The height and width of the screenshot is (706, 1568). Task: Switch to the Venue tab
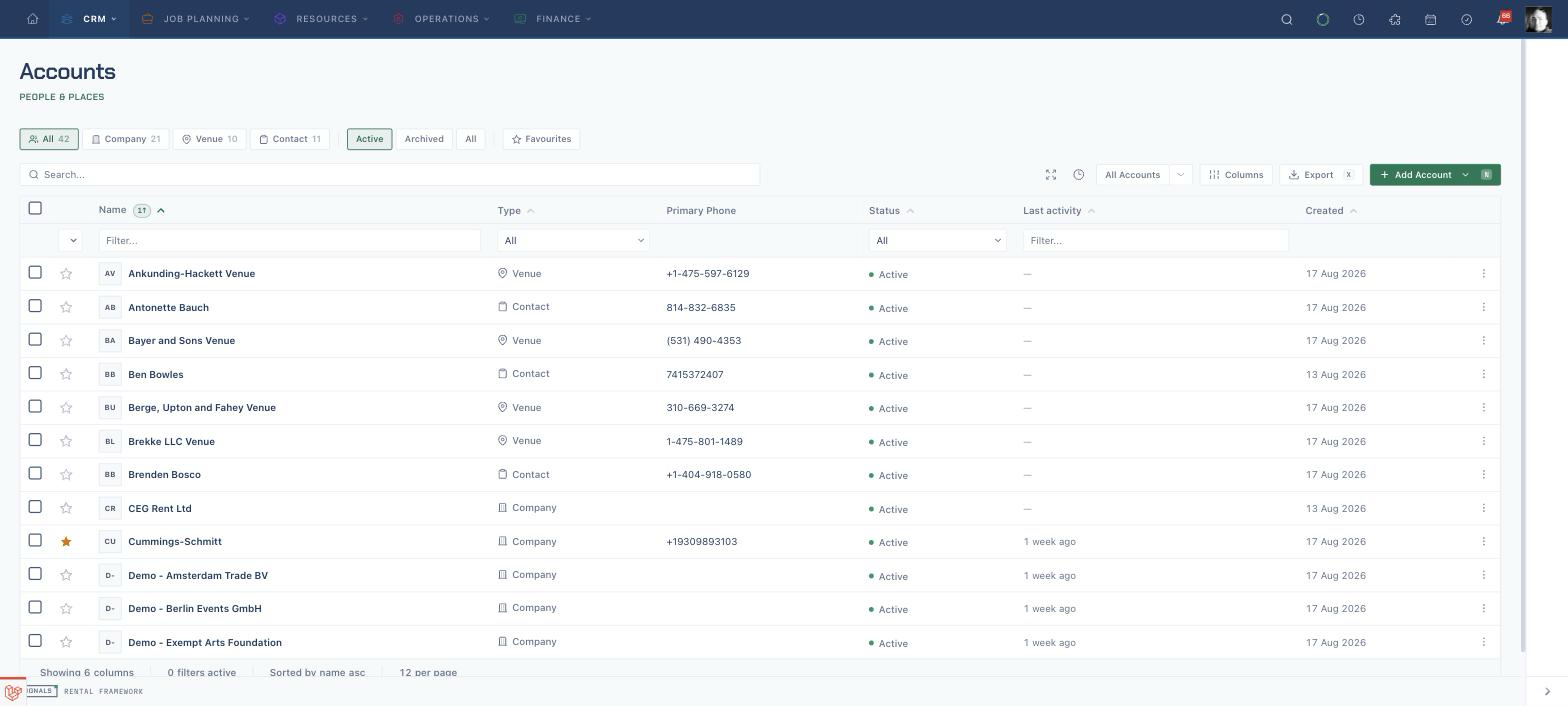(209, 139)
